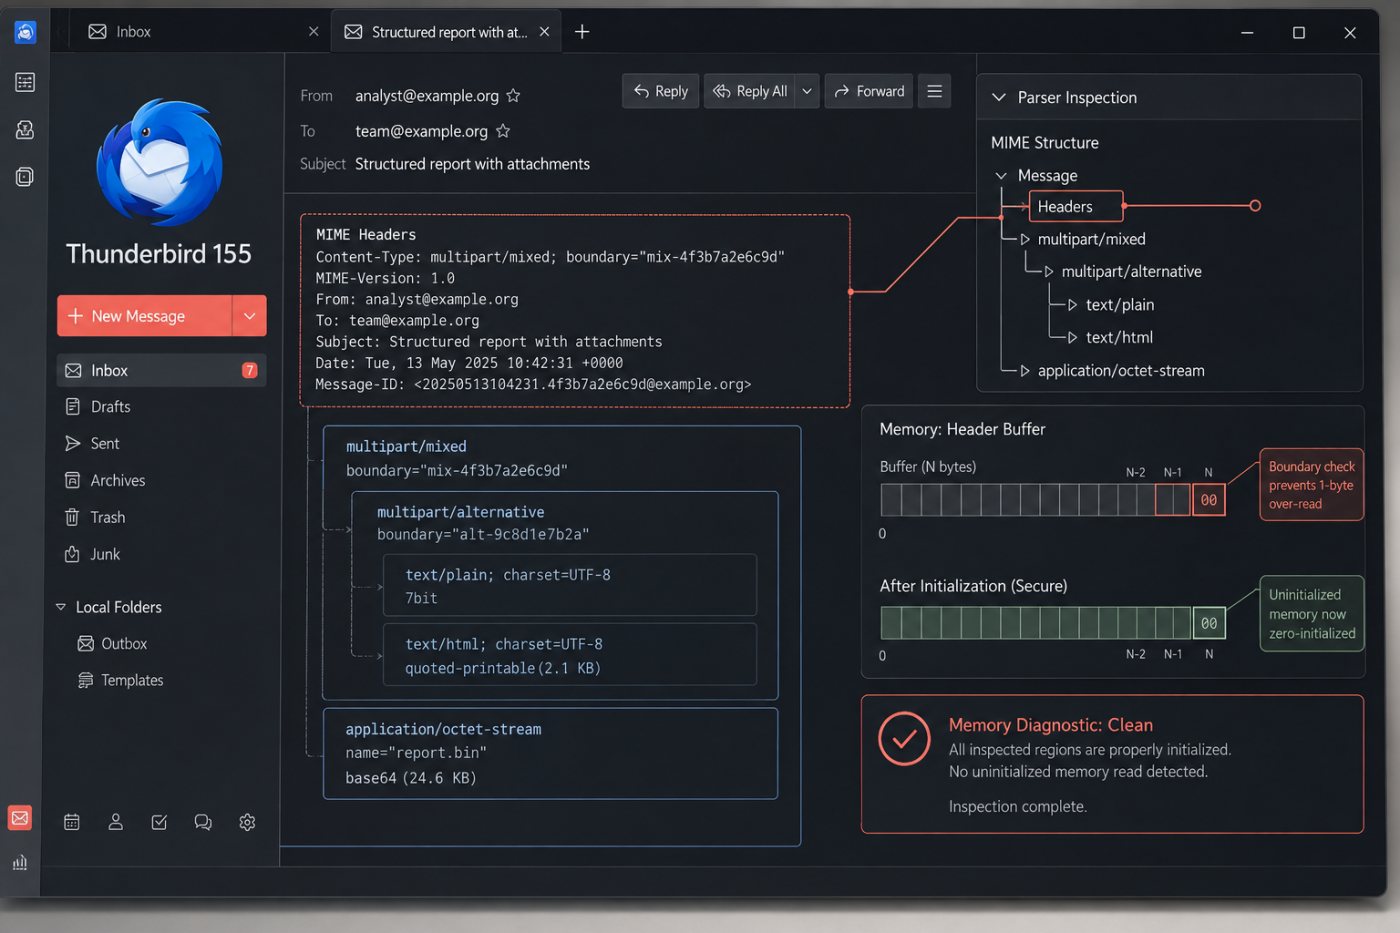Compose with the New Message button
Screen dimensions: 1400x933
coord(145,316)
